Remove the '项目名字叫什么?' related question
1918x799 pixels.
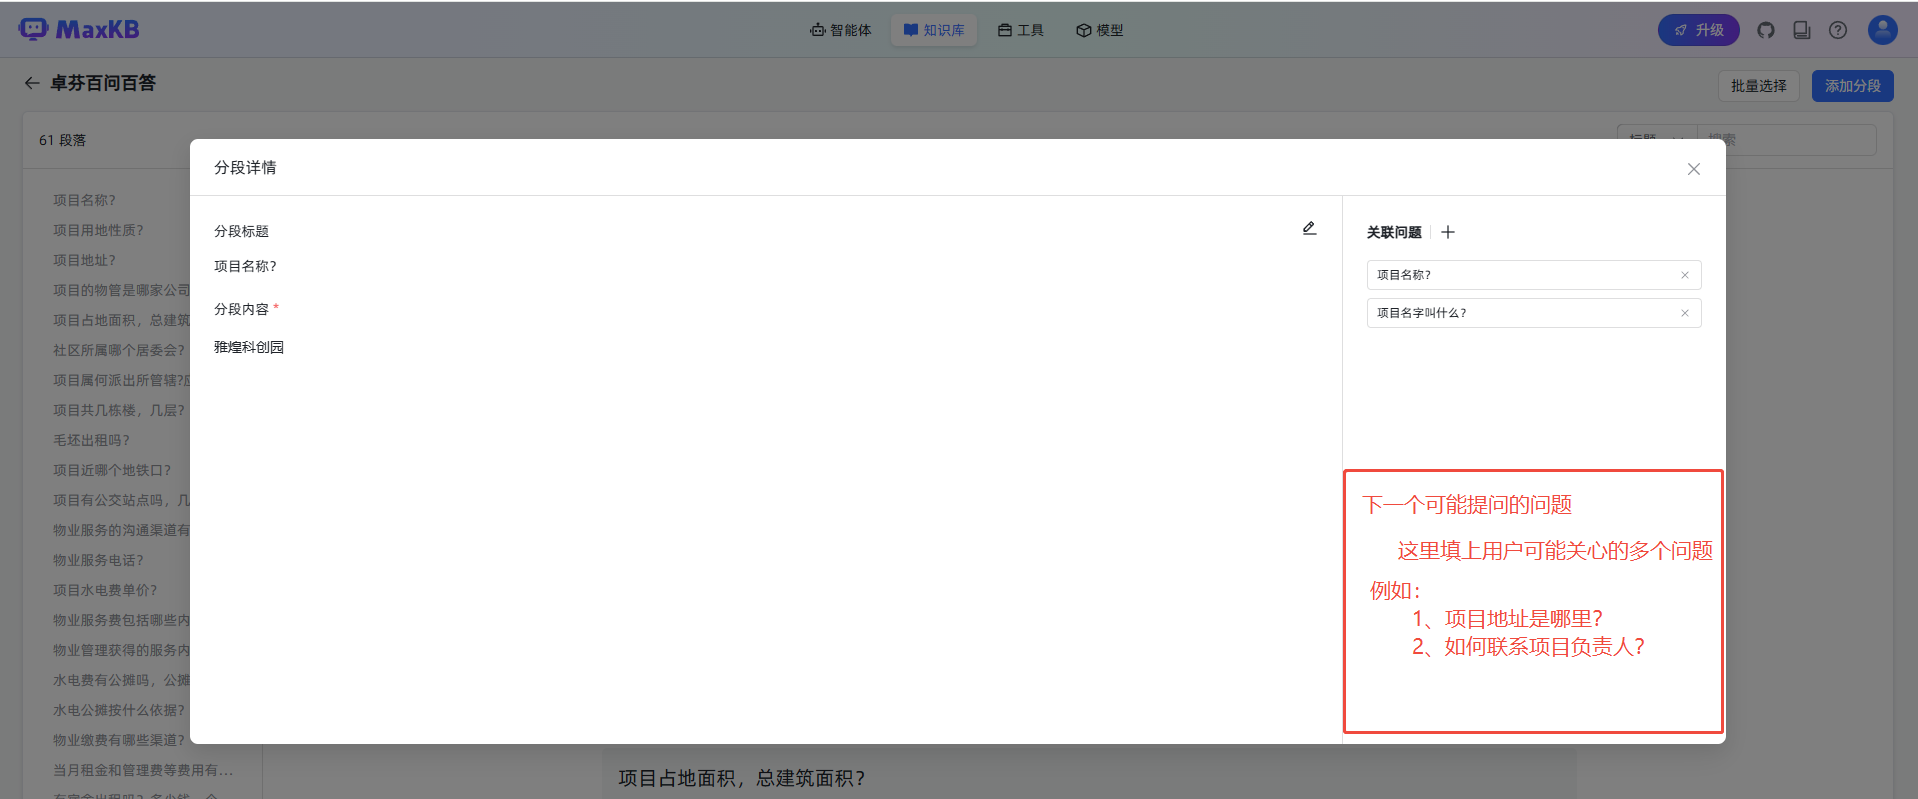tap(1684, 313)
